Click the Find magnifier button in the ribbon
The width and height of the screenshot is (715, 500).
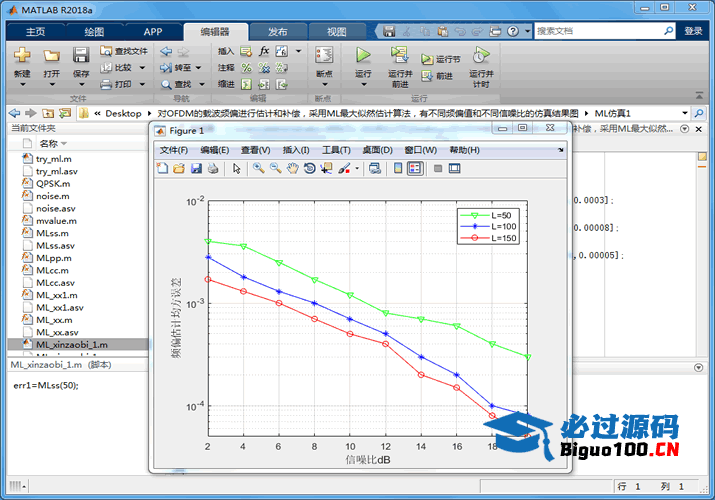(176, 84)
